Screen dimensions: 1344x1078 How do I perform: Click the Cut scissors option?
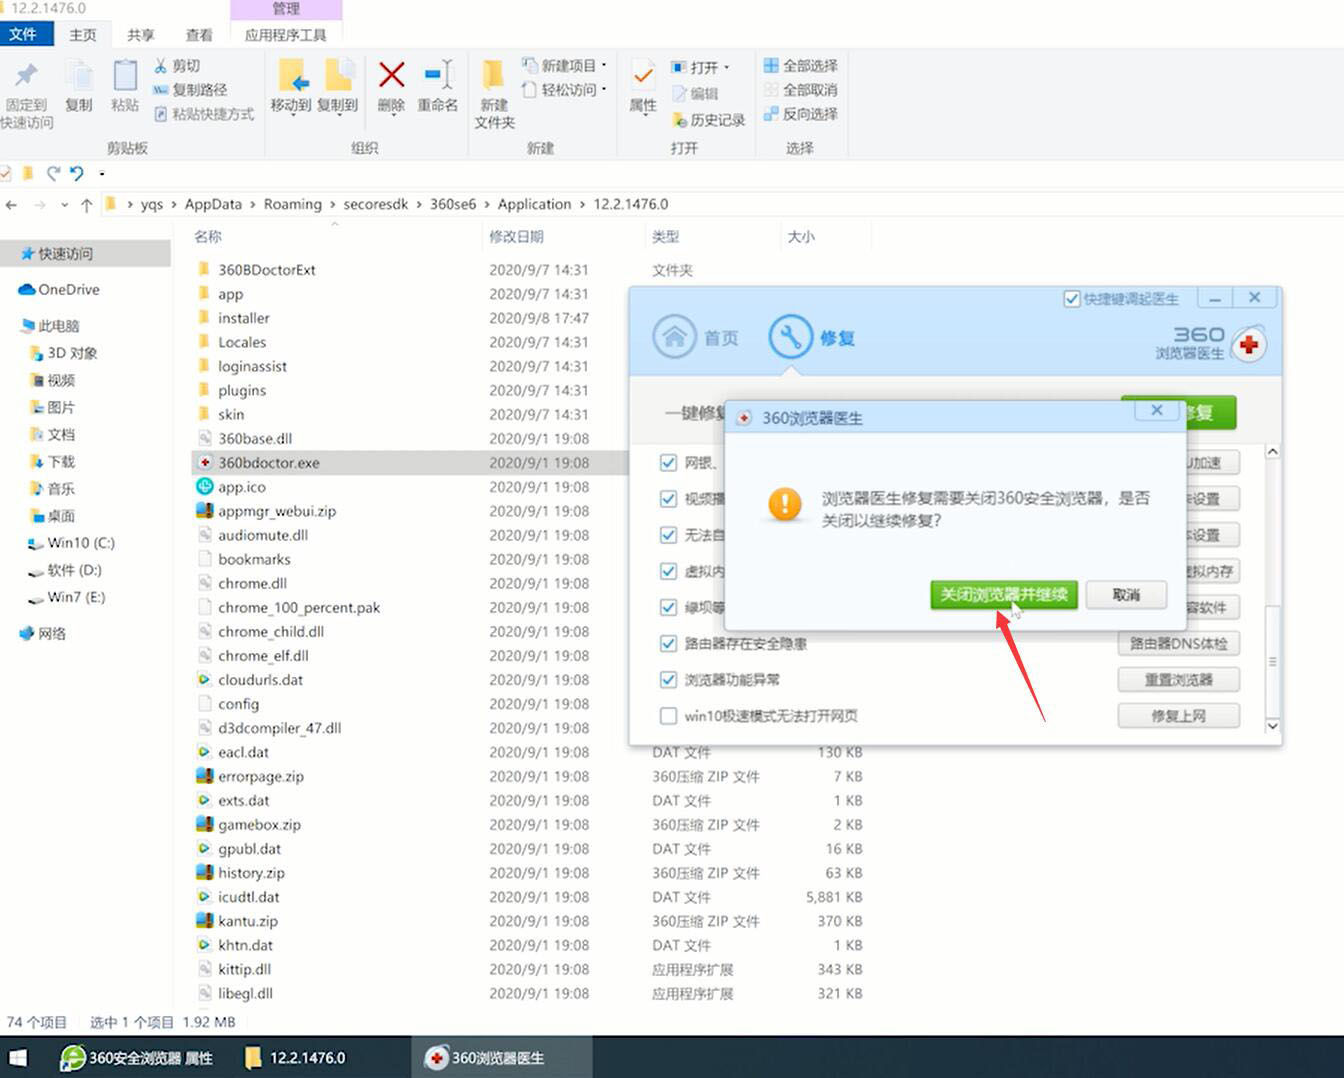(x=177, y=66)
